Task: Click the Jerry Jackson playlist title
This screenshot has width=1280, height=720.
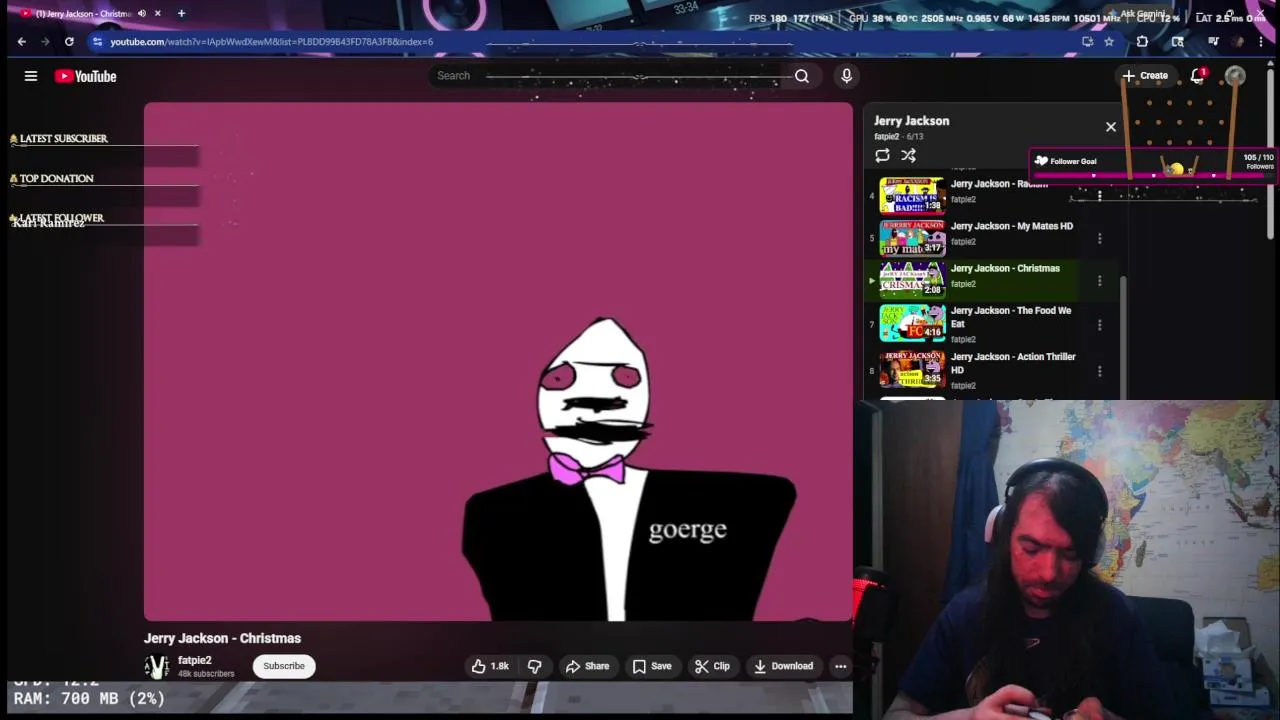Action: (912, 121)
